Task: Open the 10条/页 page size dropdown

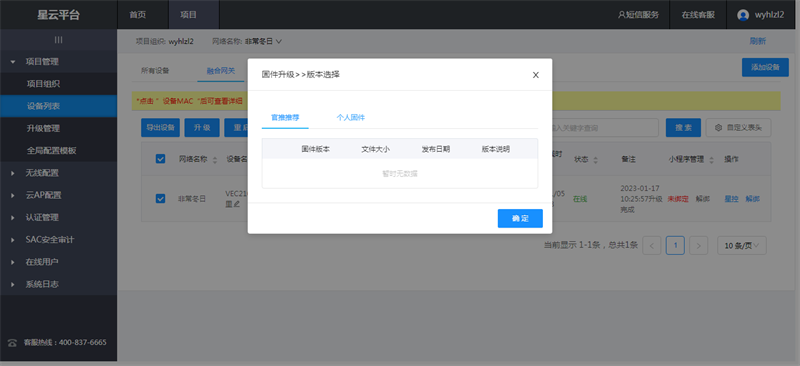Action: (741, 246)
